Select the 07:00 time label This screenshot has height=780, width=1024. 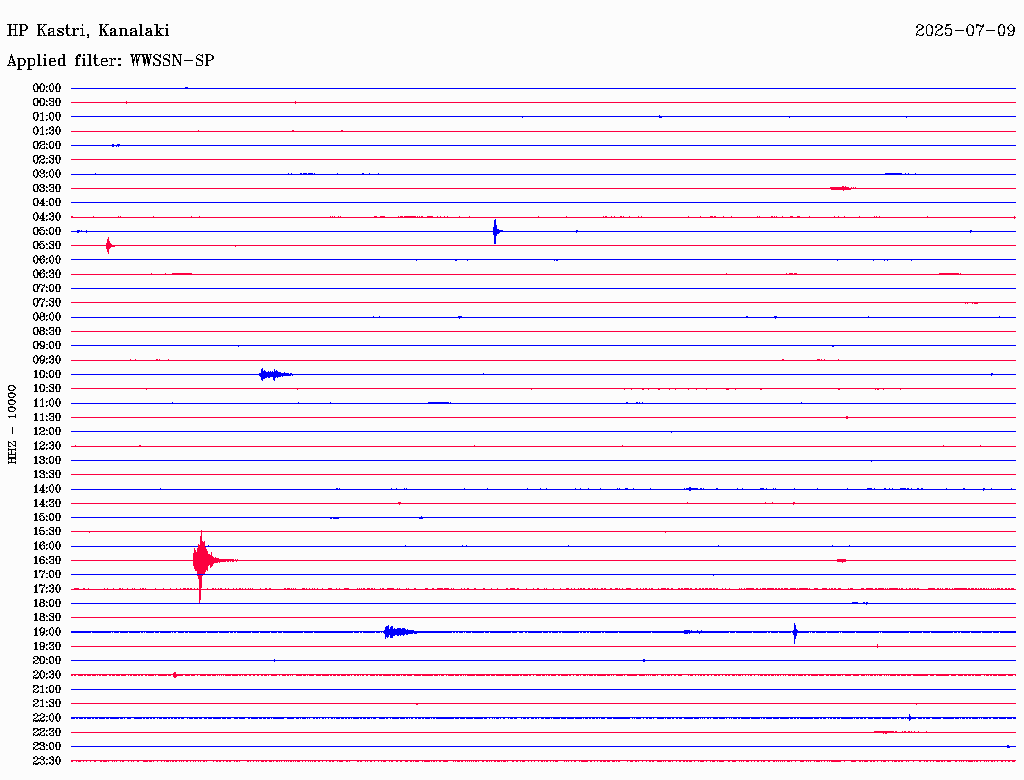coord(47,289)
